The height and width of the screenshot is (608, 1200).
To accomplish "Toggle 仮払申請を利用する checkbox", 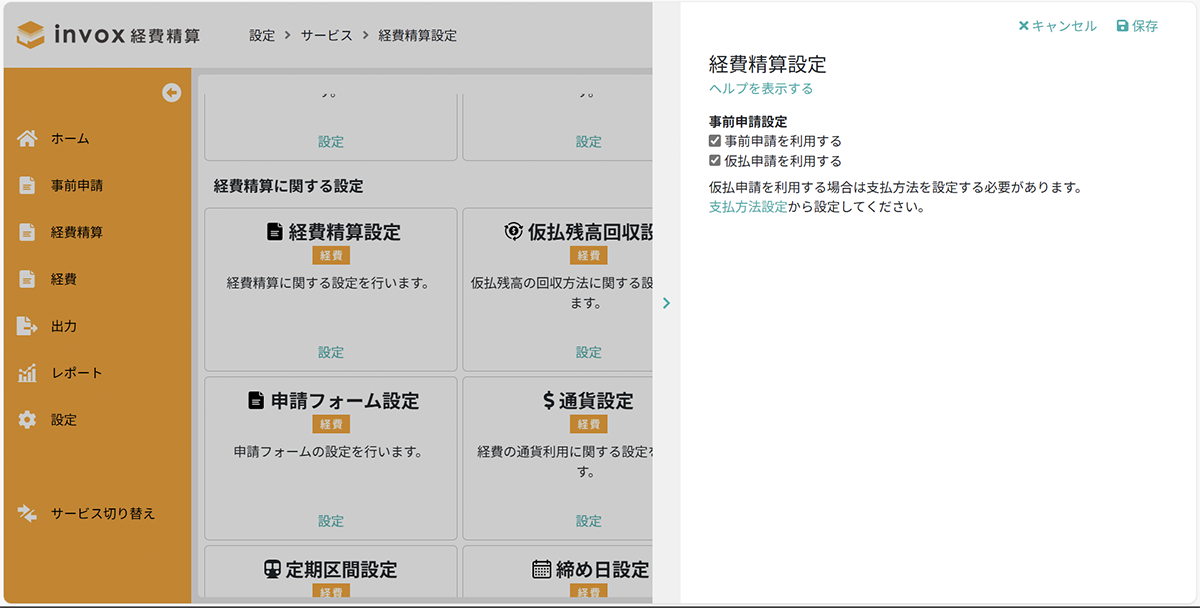I will (715, 160).
